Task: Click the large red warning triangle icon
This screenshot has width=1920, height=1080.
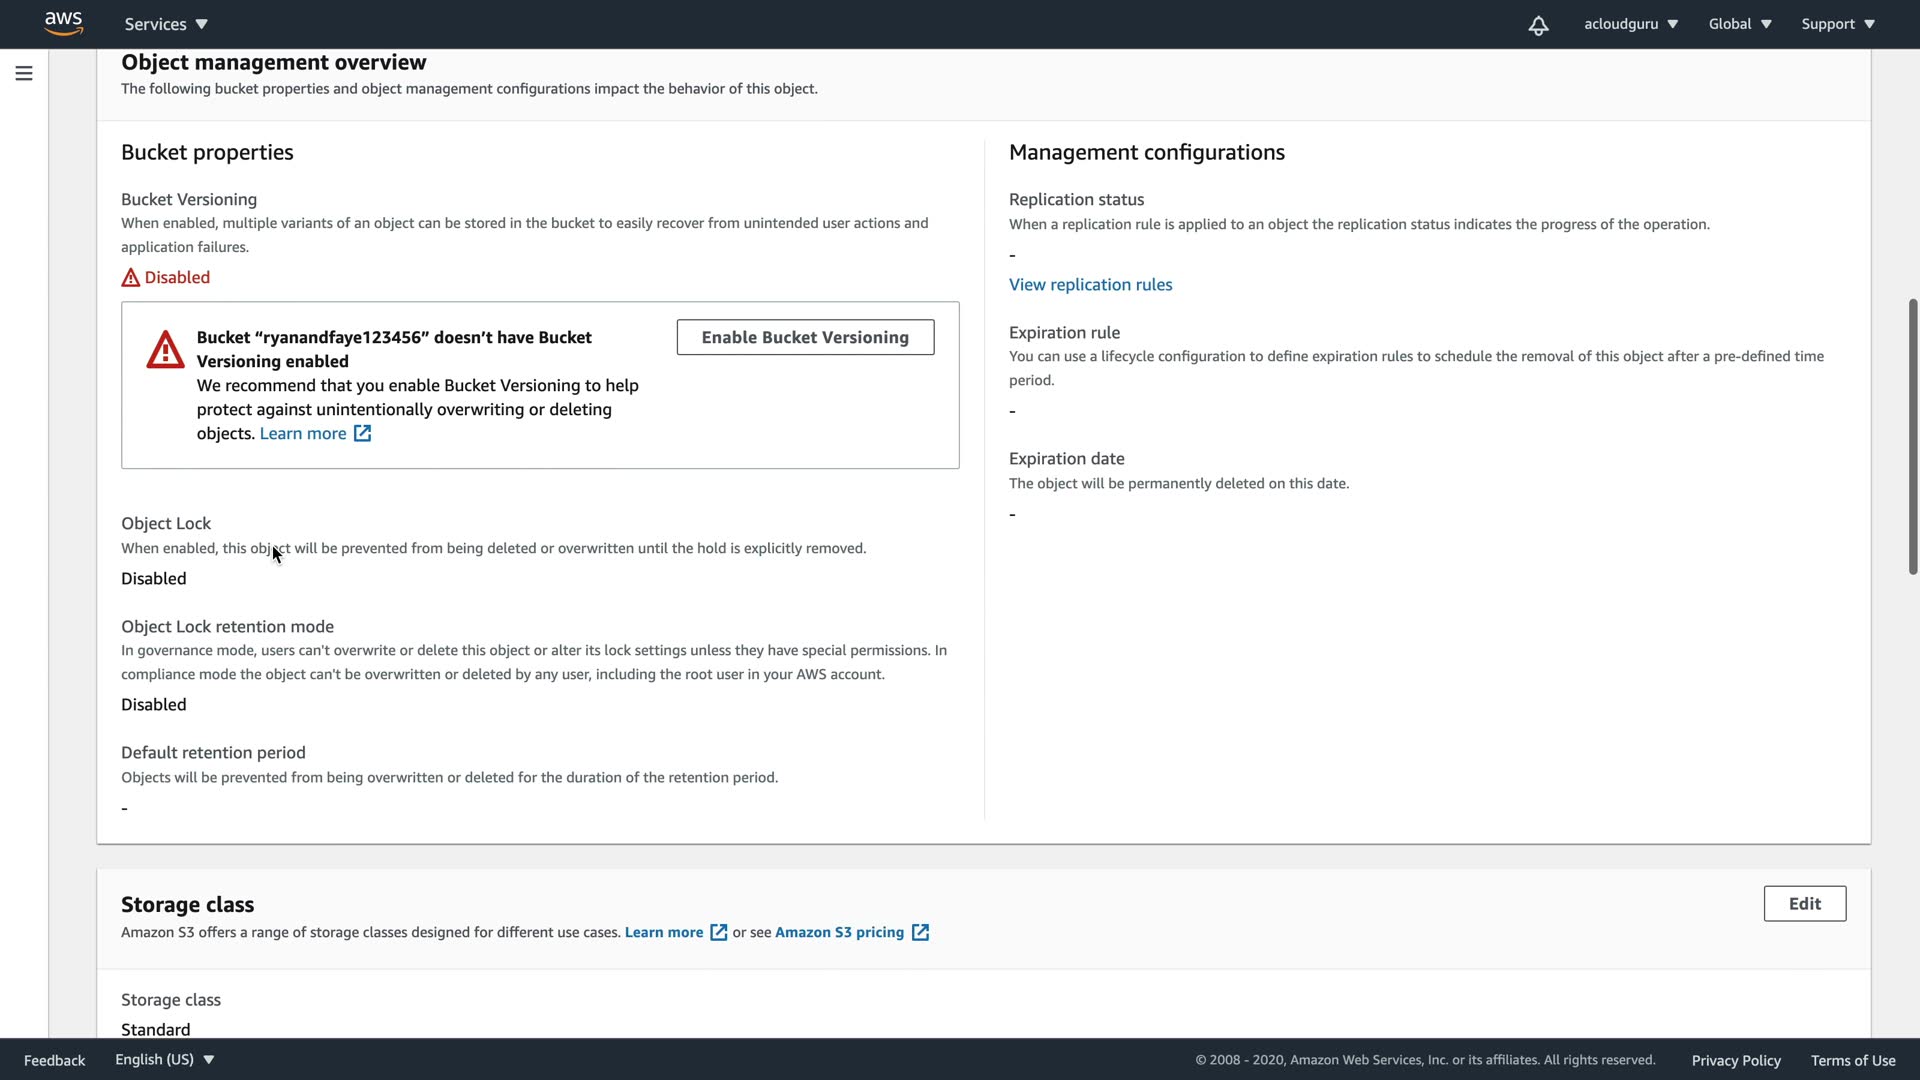Action: 165,350
